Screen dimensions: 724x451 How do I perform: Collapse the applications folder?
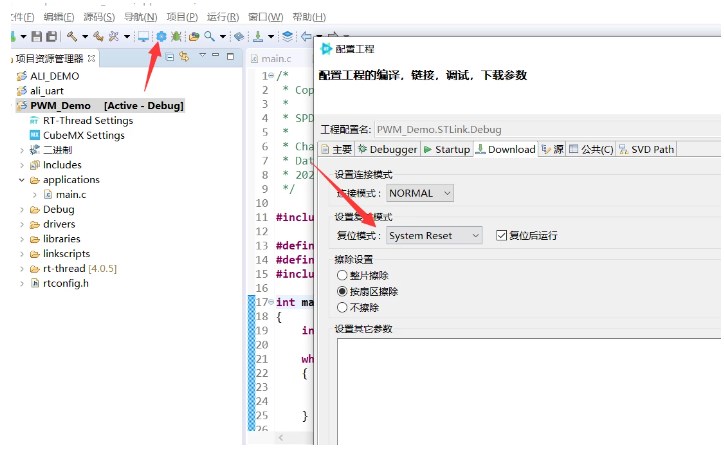tap(22, 180)
